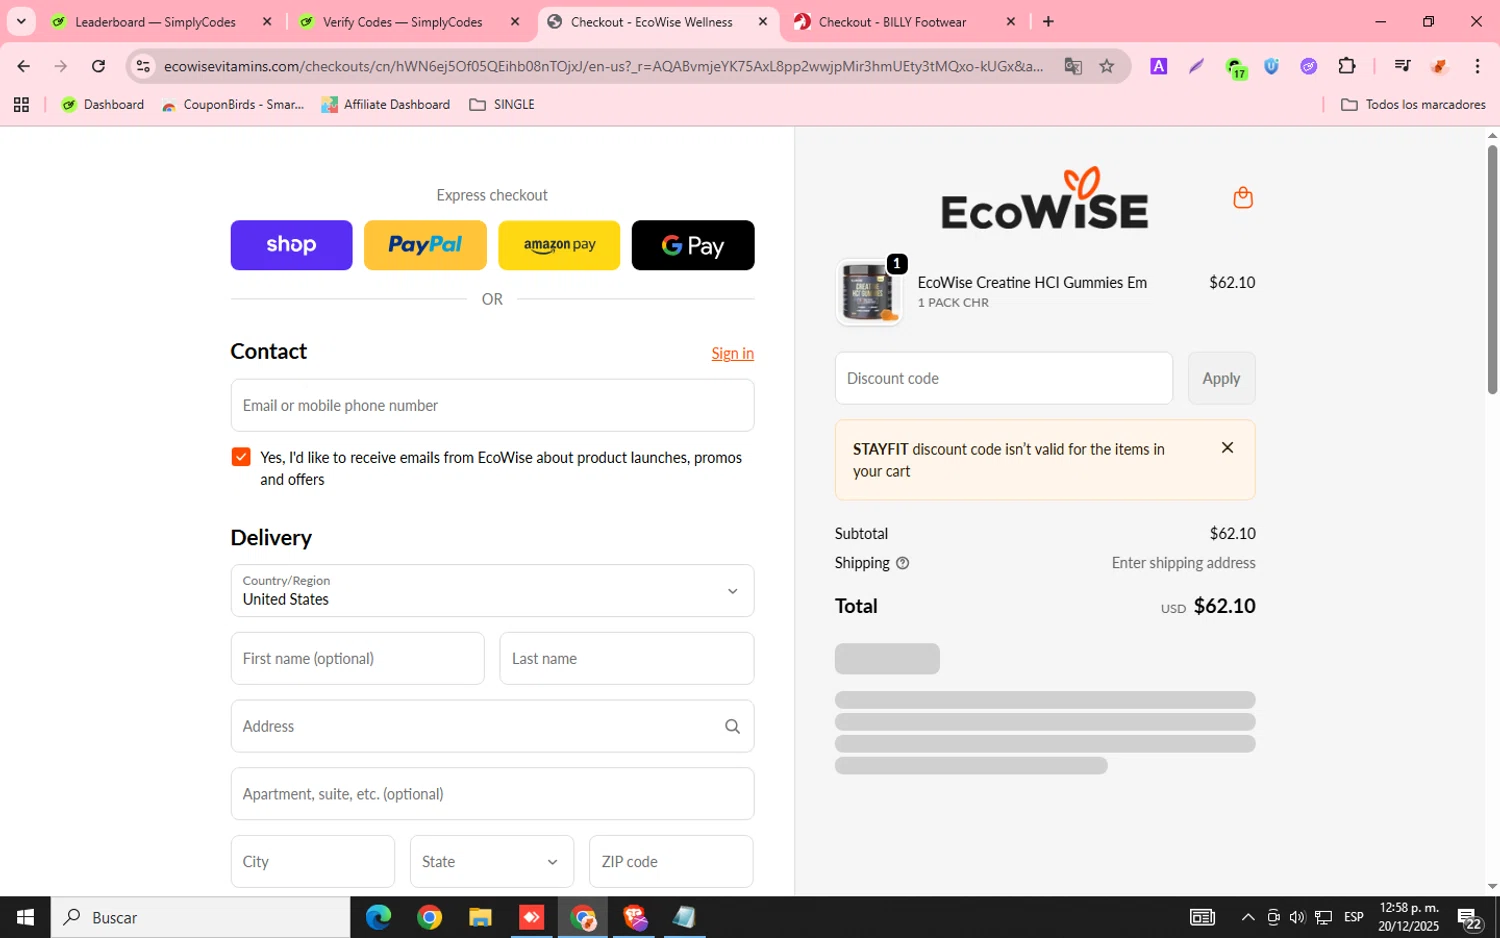The height and width of the screenshot is (938, 1500).
Task: Focus Email or mobile phone number field
Action: (492, 405)
